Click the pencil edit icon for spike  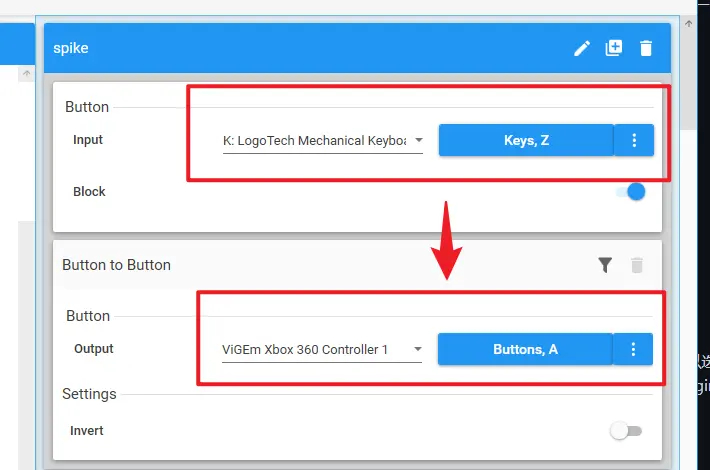tap(582, 48)
